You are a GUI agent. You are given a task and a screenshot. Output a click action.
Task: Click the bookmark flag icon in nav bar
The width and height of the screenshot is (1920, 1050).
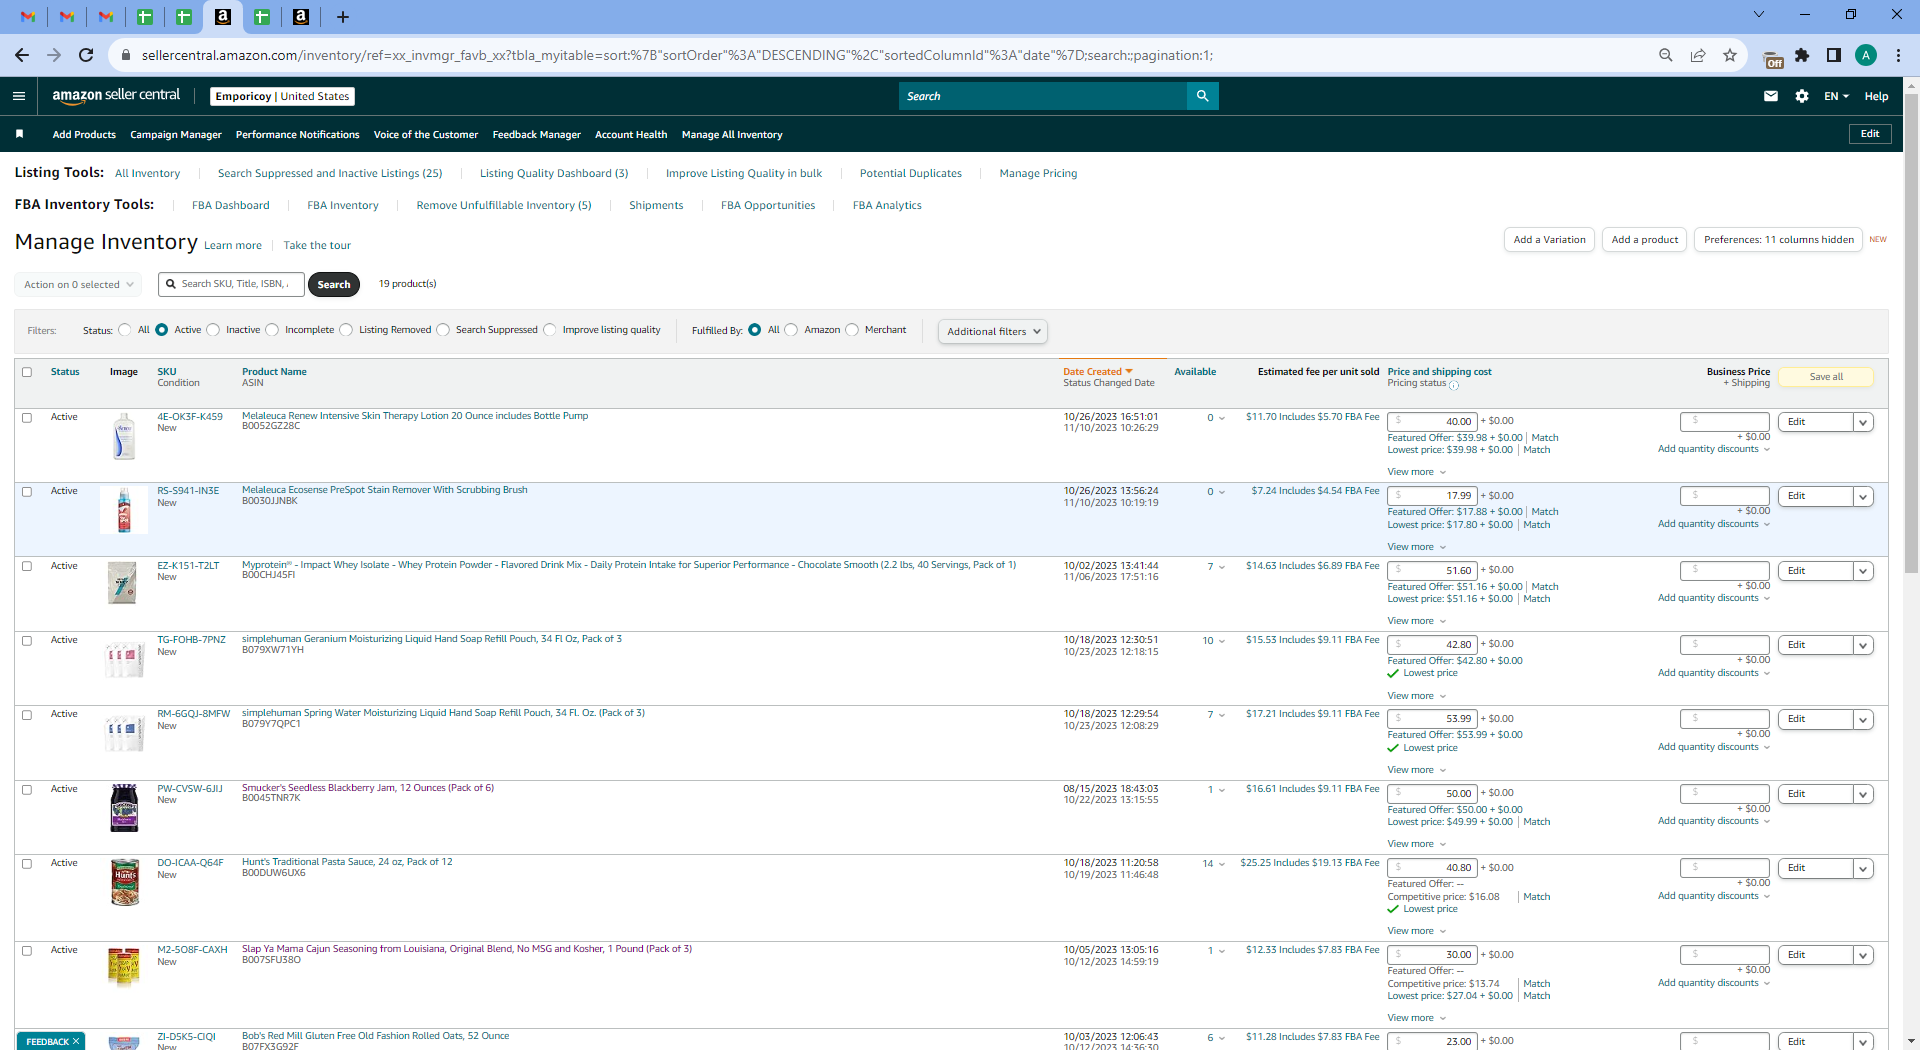tap(19, 134)
